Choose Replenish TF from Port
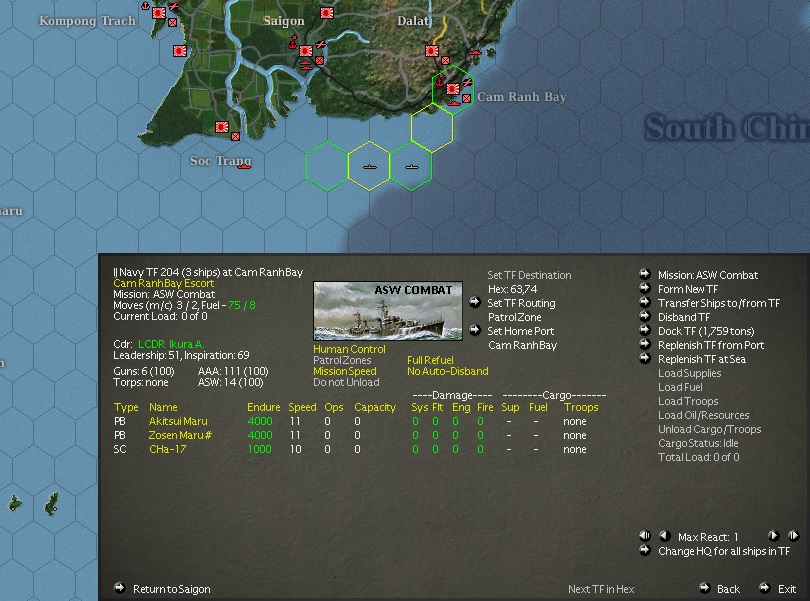The height and width of the screenshot is (601, 810). point(711,345)
